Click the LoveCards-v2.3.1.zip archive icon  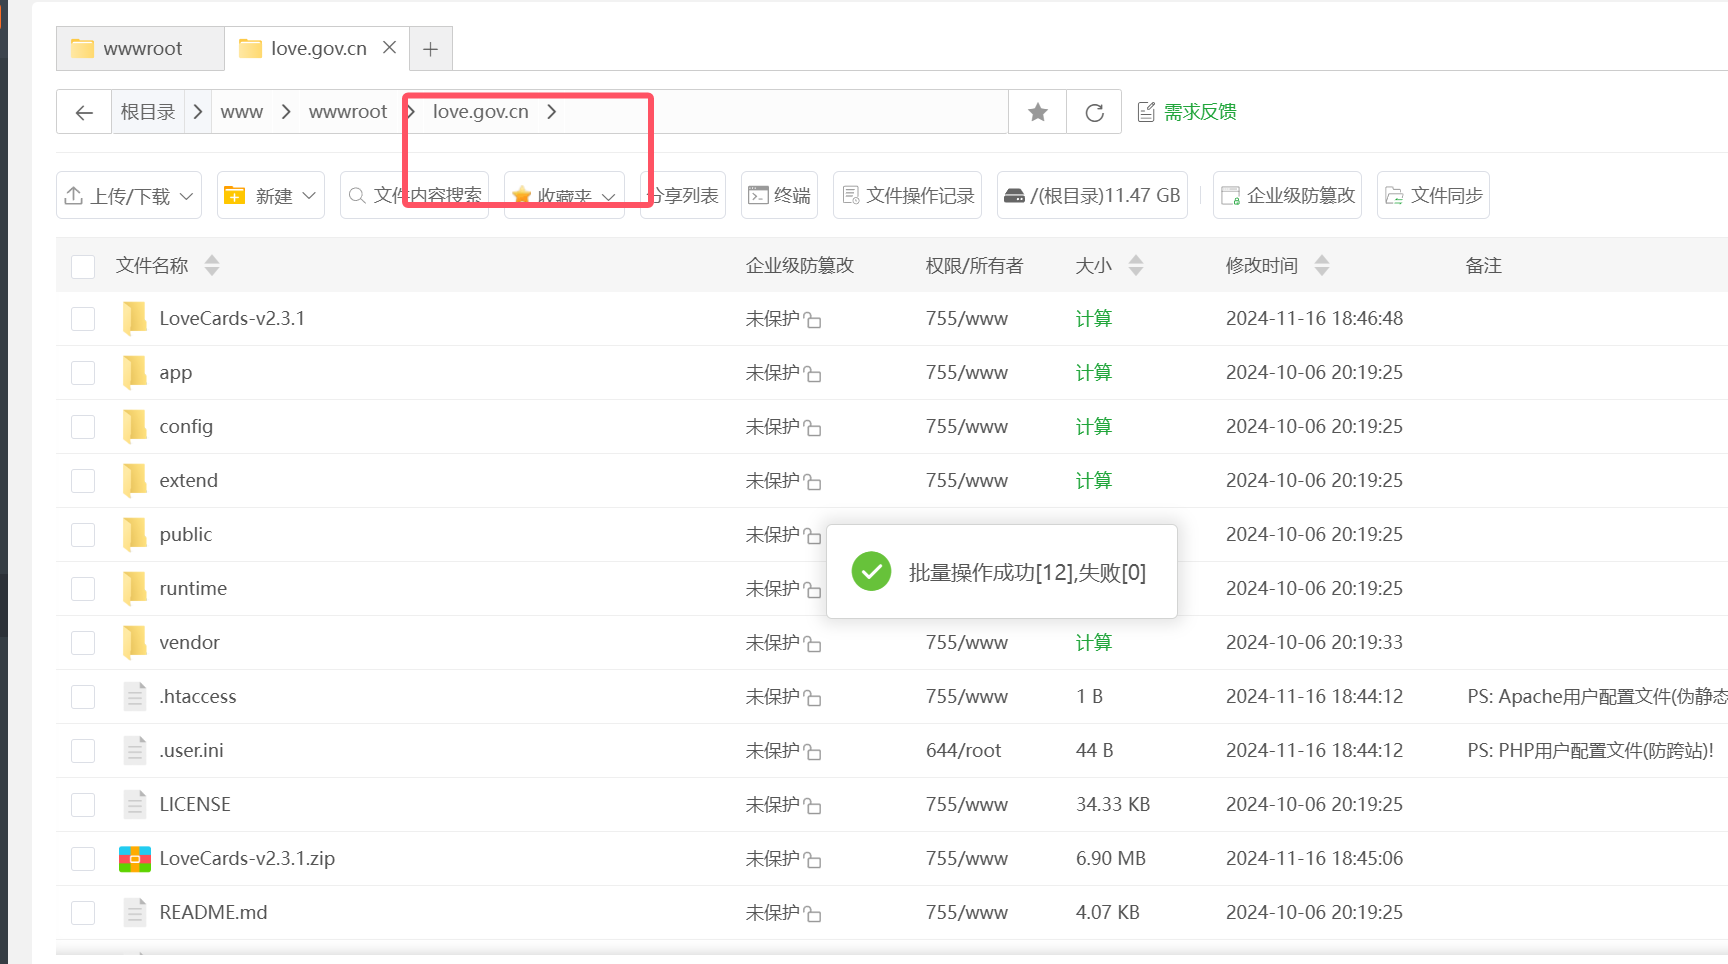click(x=135, y=859)
